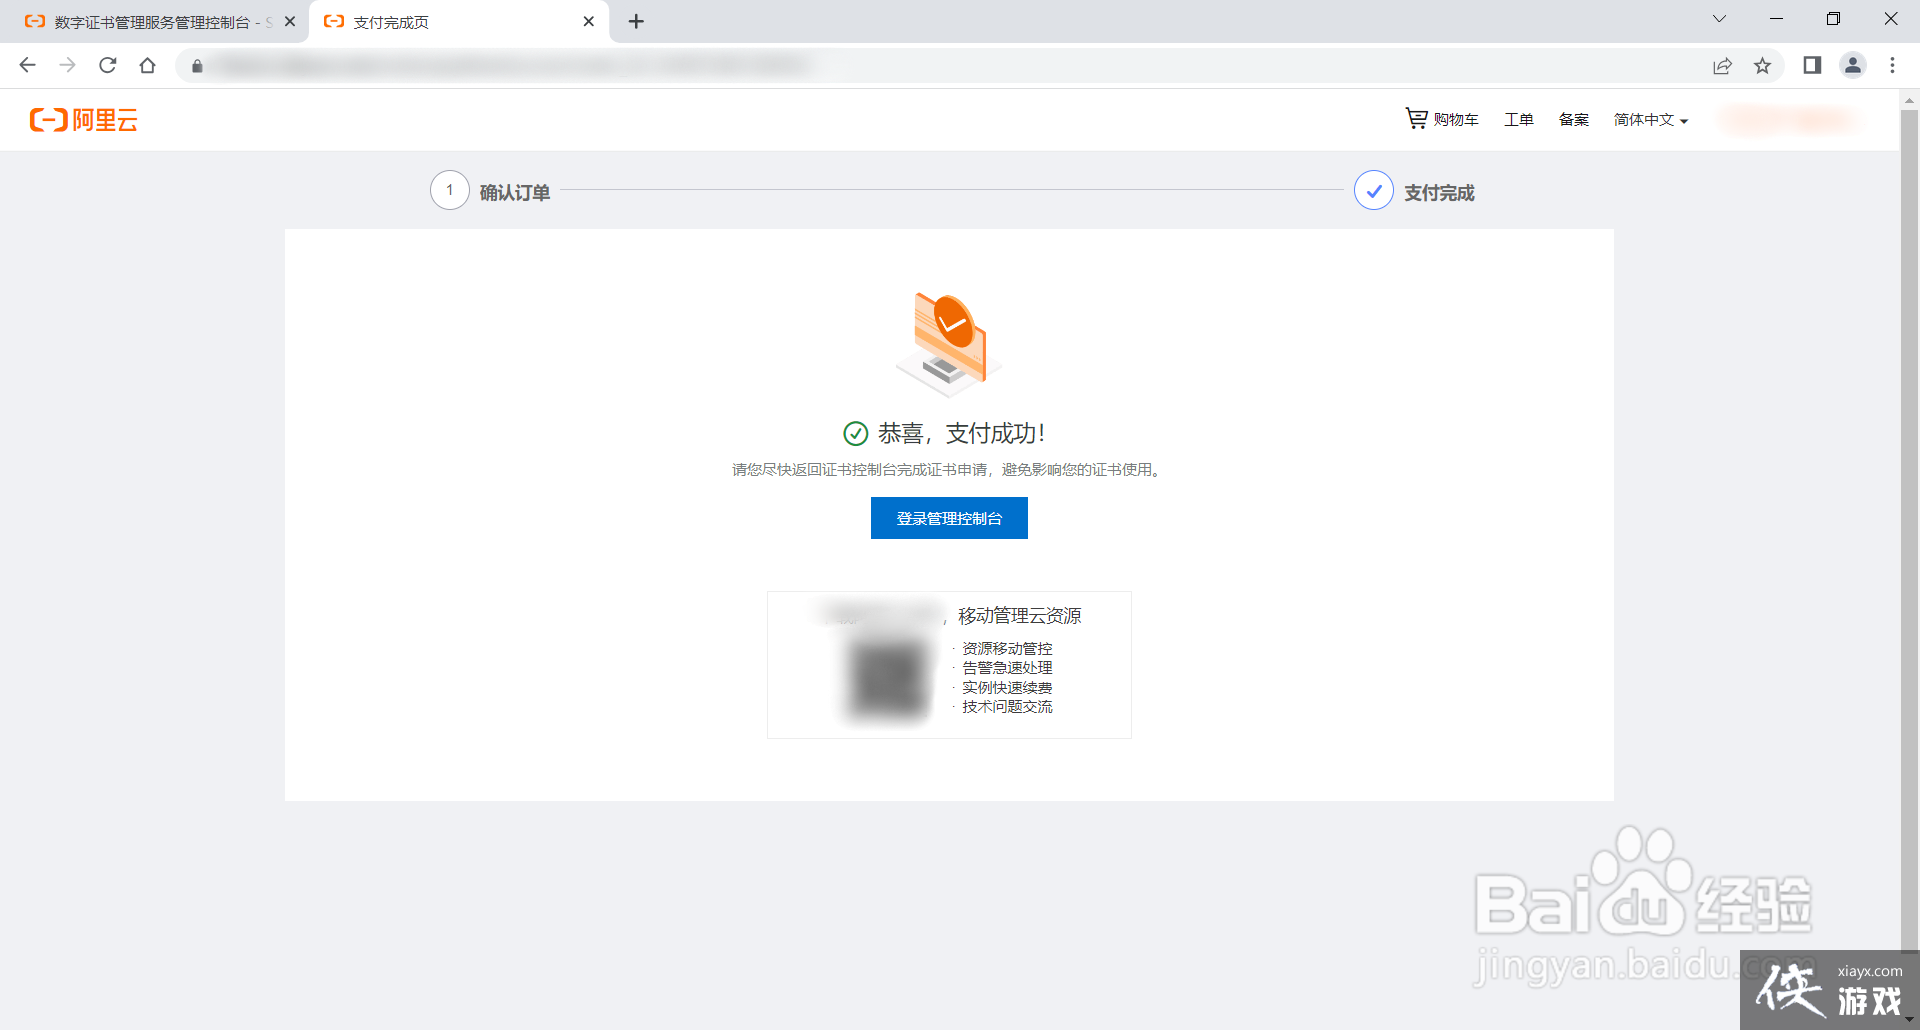Click the lock icon in address bar
The width and height of the screenshot is (1920, 1030).
click(x=197, y=66)
